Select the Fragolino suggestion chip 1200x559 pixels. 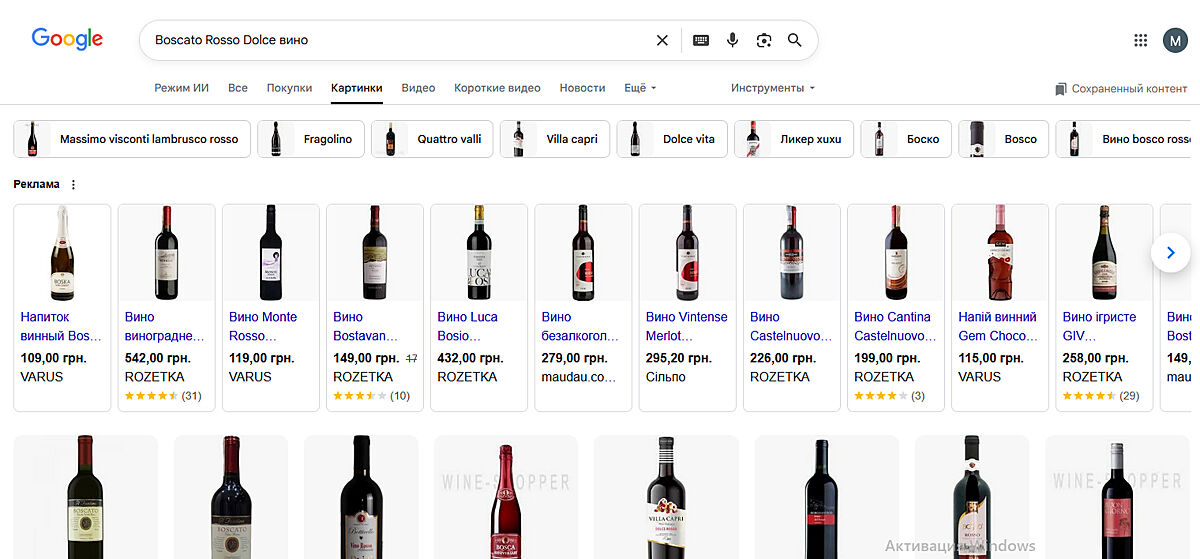pyautogui.click(x=310, y=139)
